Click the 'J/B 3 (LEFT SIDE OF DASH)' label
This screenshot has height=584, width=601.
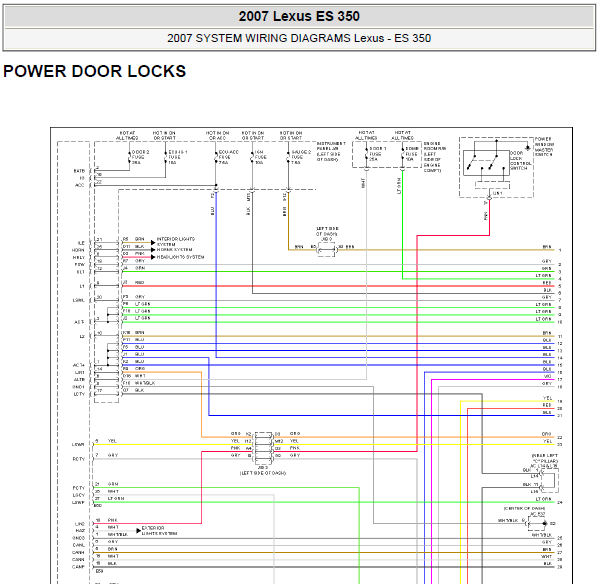pos(263,471)
